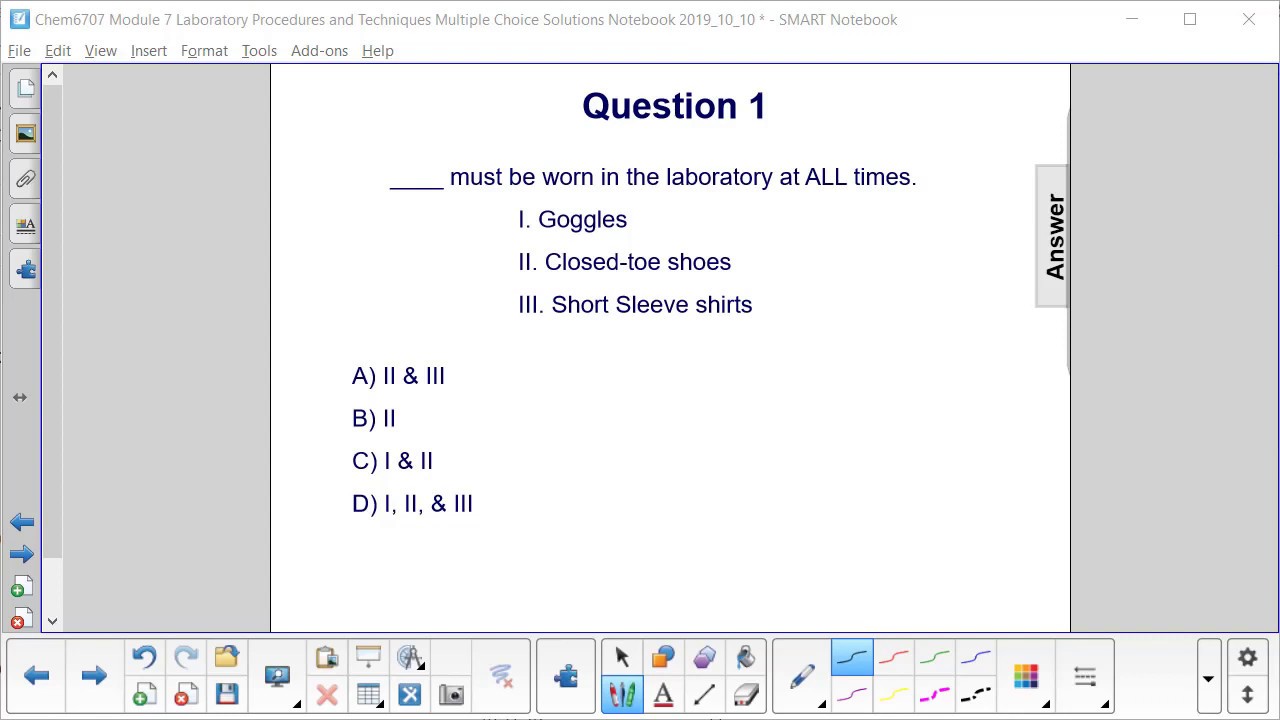This screenshot has width=1280, height=720.
Task: Expand the color palette dropdown
Action: point(1029,678)
